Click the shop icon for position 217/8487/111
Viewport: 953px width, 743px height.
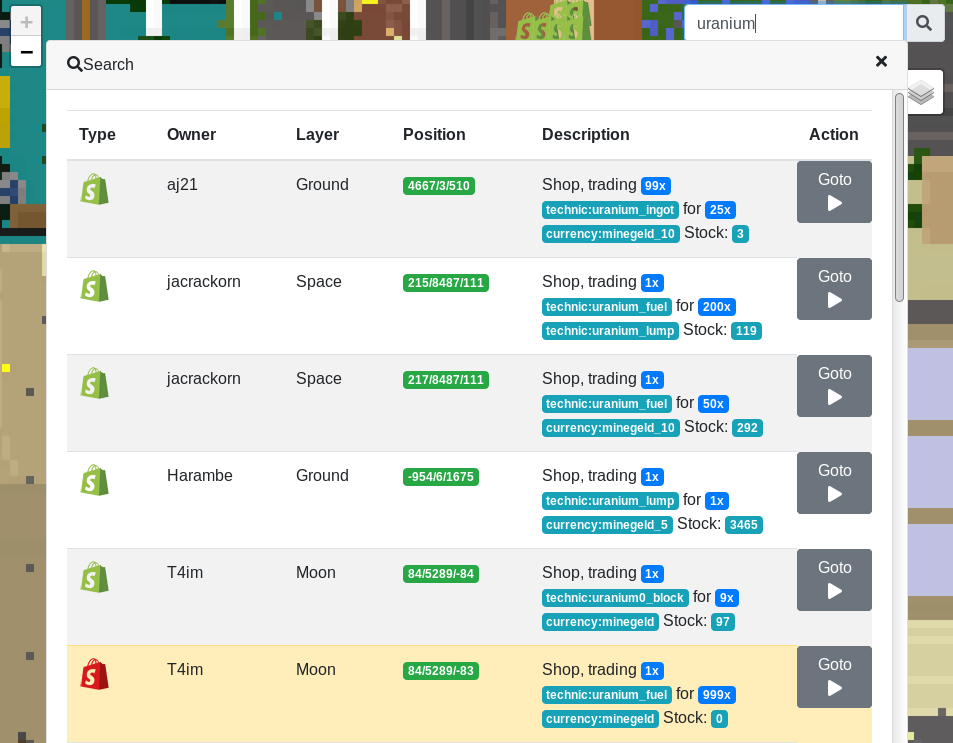[94, 383]
